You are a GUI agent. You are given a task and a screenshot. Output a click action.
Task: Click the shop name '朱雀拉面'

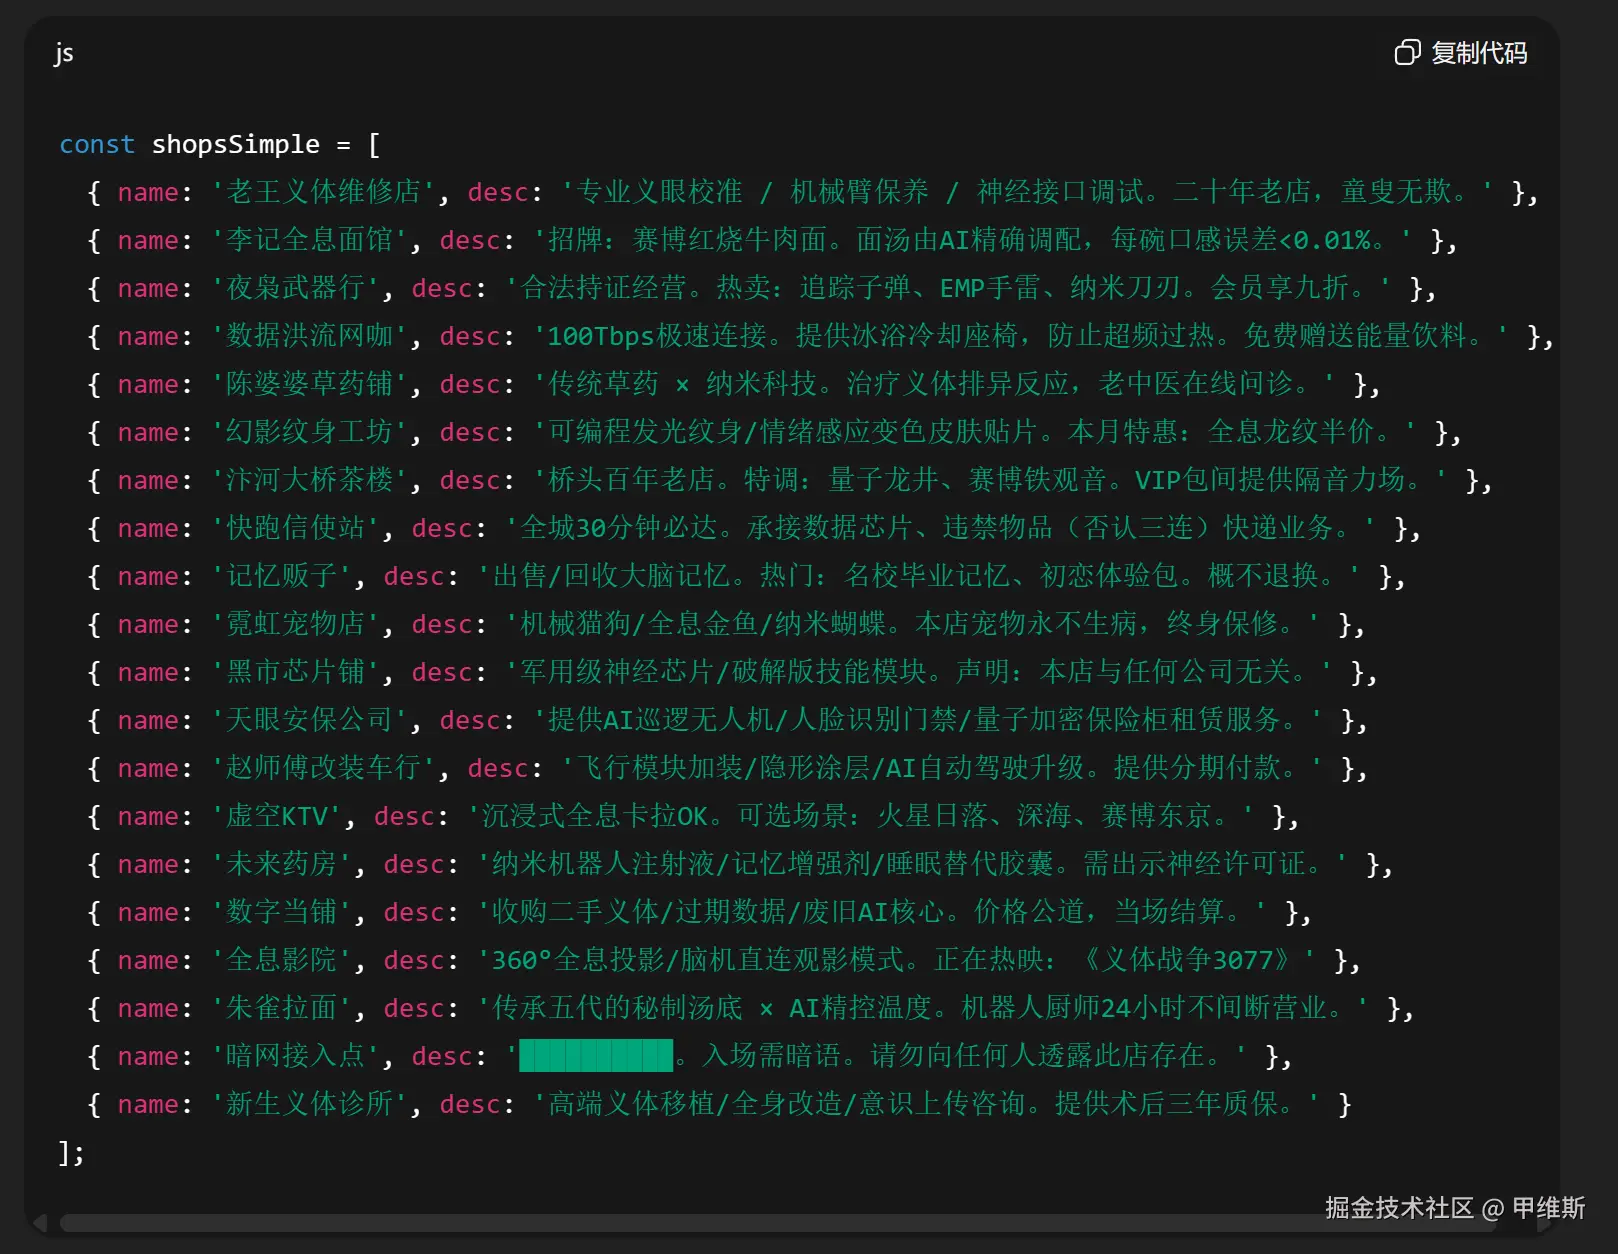282,1008
